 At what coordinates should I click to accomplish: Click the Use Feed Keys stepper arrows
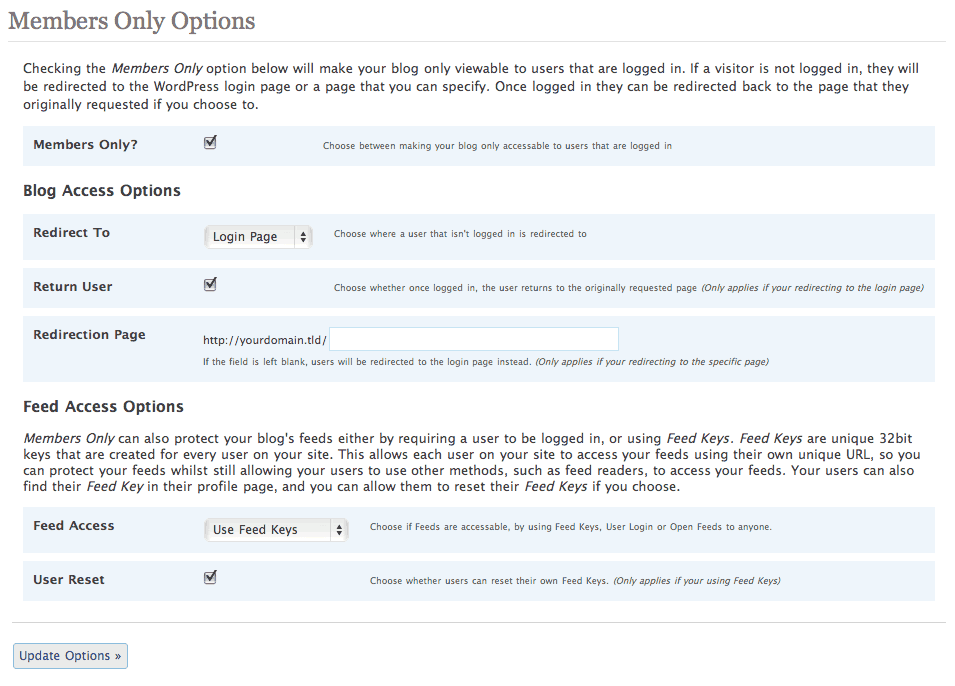click(339, 530)
